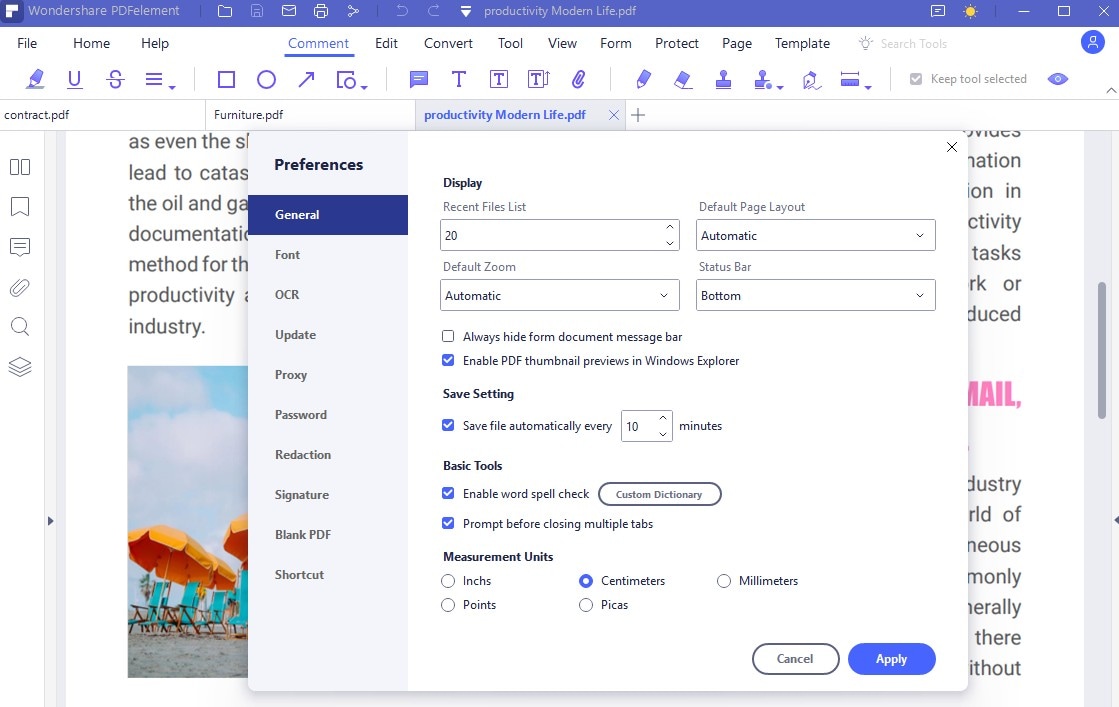Click the Apply button

tap(891, 658)
